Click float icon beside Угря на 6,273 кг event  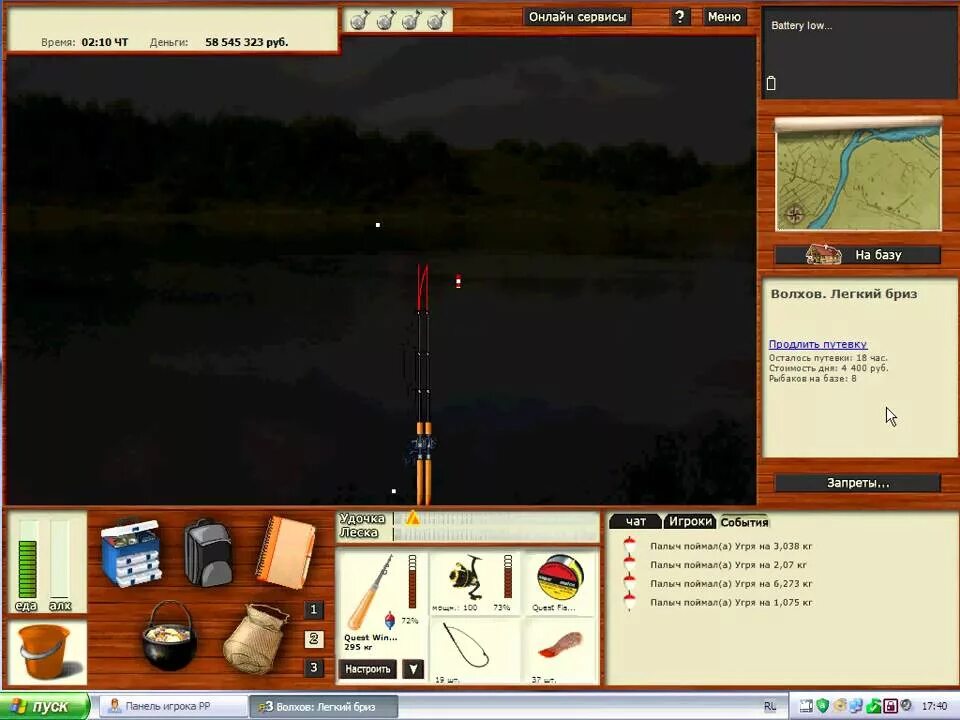point(629,583)
